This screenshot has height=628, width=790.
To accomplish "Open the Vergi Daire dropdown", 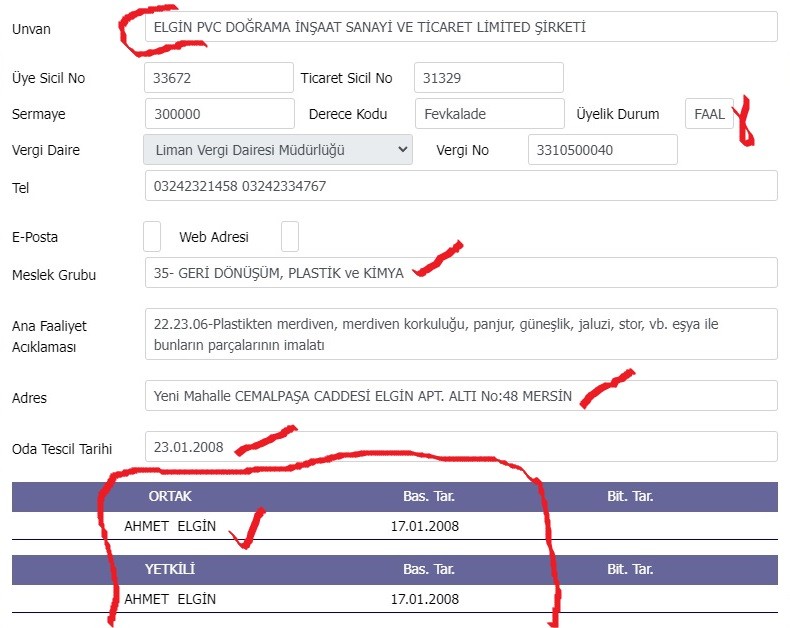I will 278,149.
